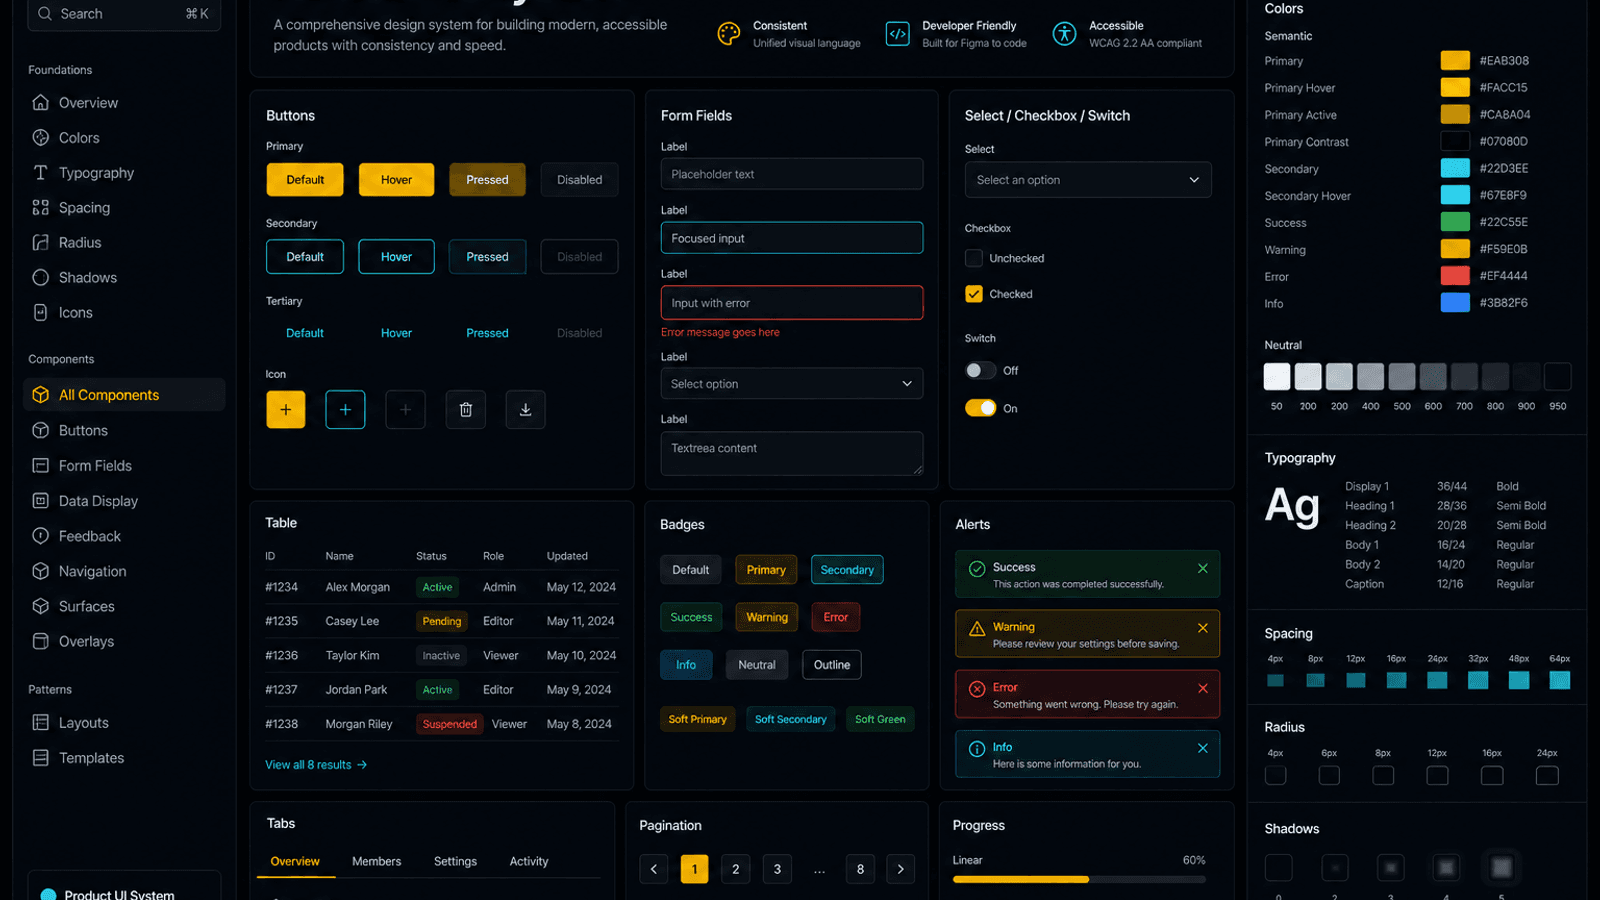Click the Primary Default button
This screenshot has width=1600, height=900.
[x=305, y=180]
